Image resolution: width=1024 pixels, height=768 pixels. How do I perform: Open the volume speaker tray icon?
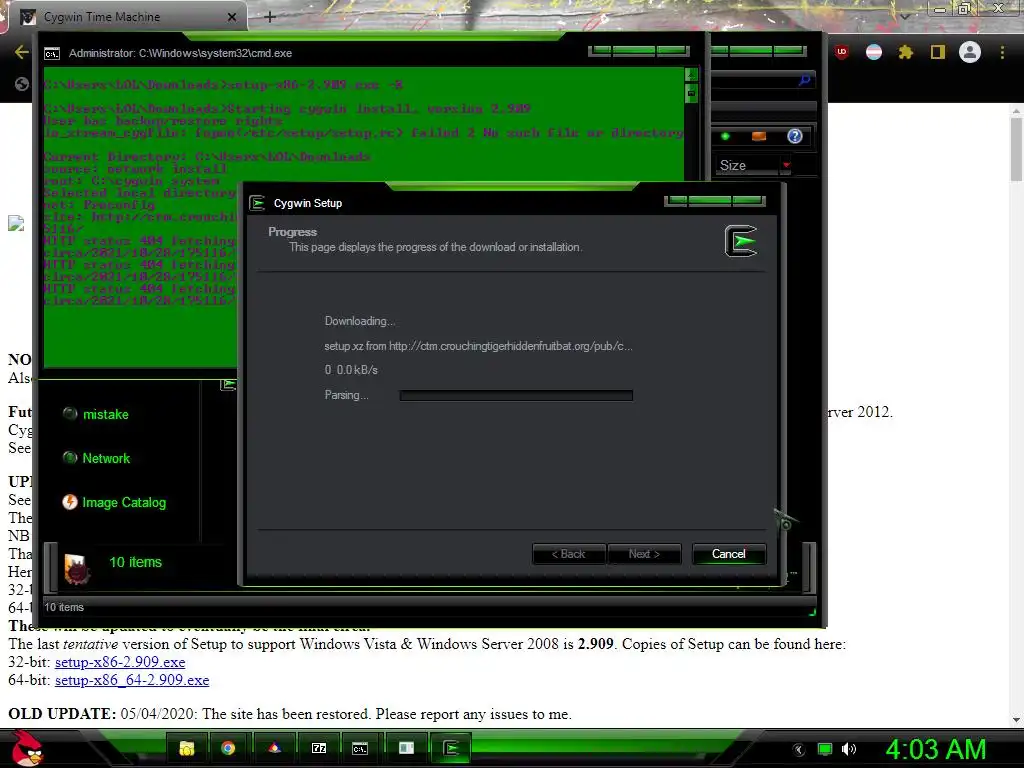pyautogui.click(x=848, y=750)
